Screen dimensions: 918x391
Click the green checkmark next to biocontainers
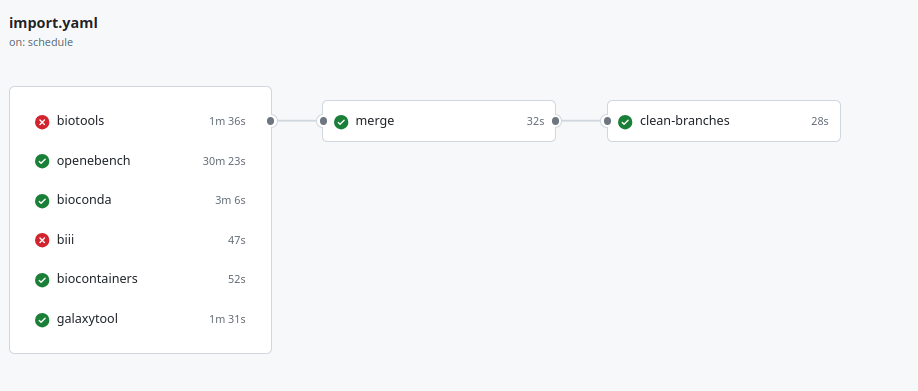pos(42,280)
